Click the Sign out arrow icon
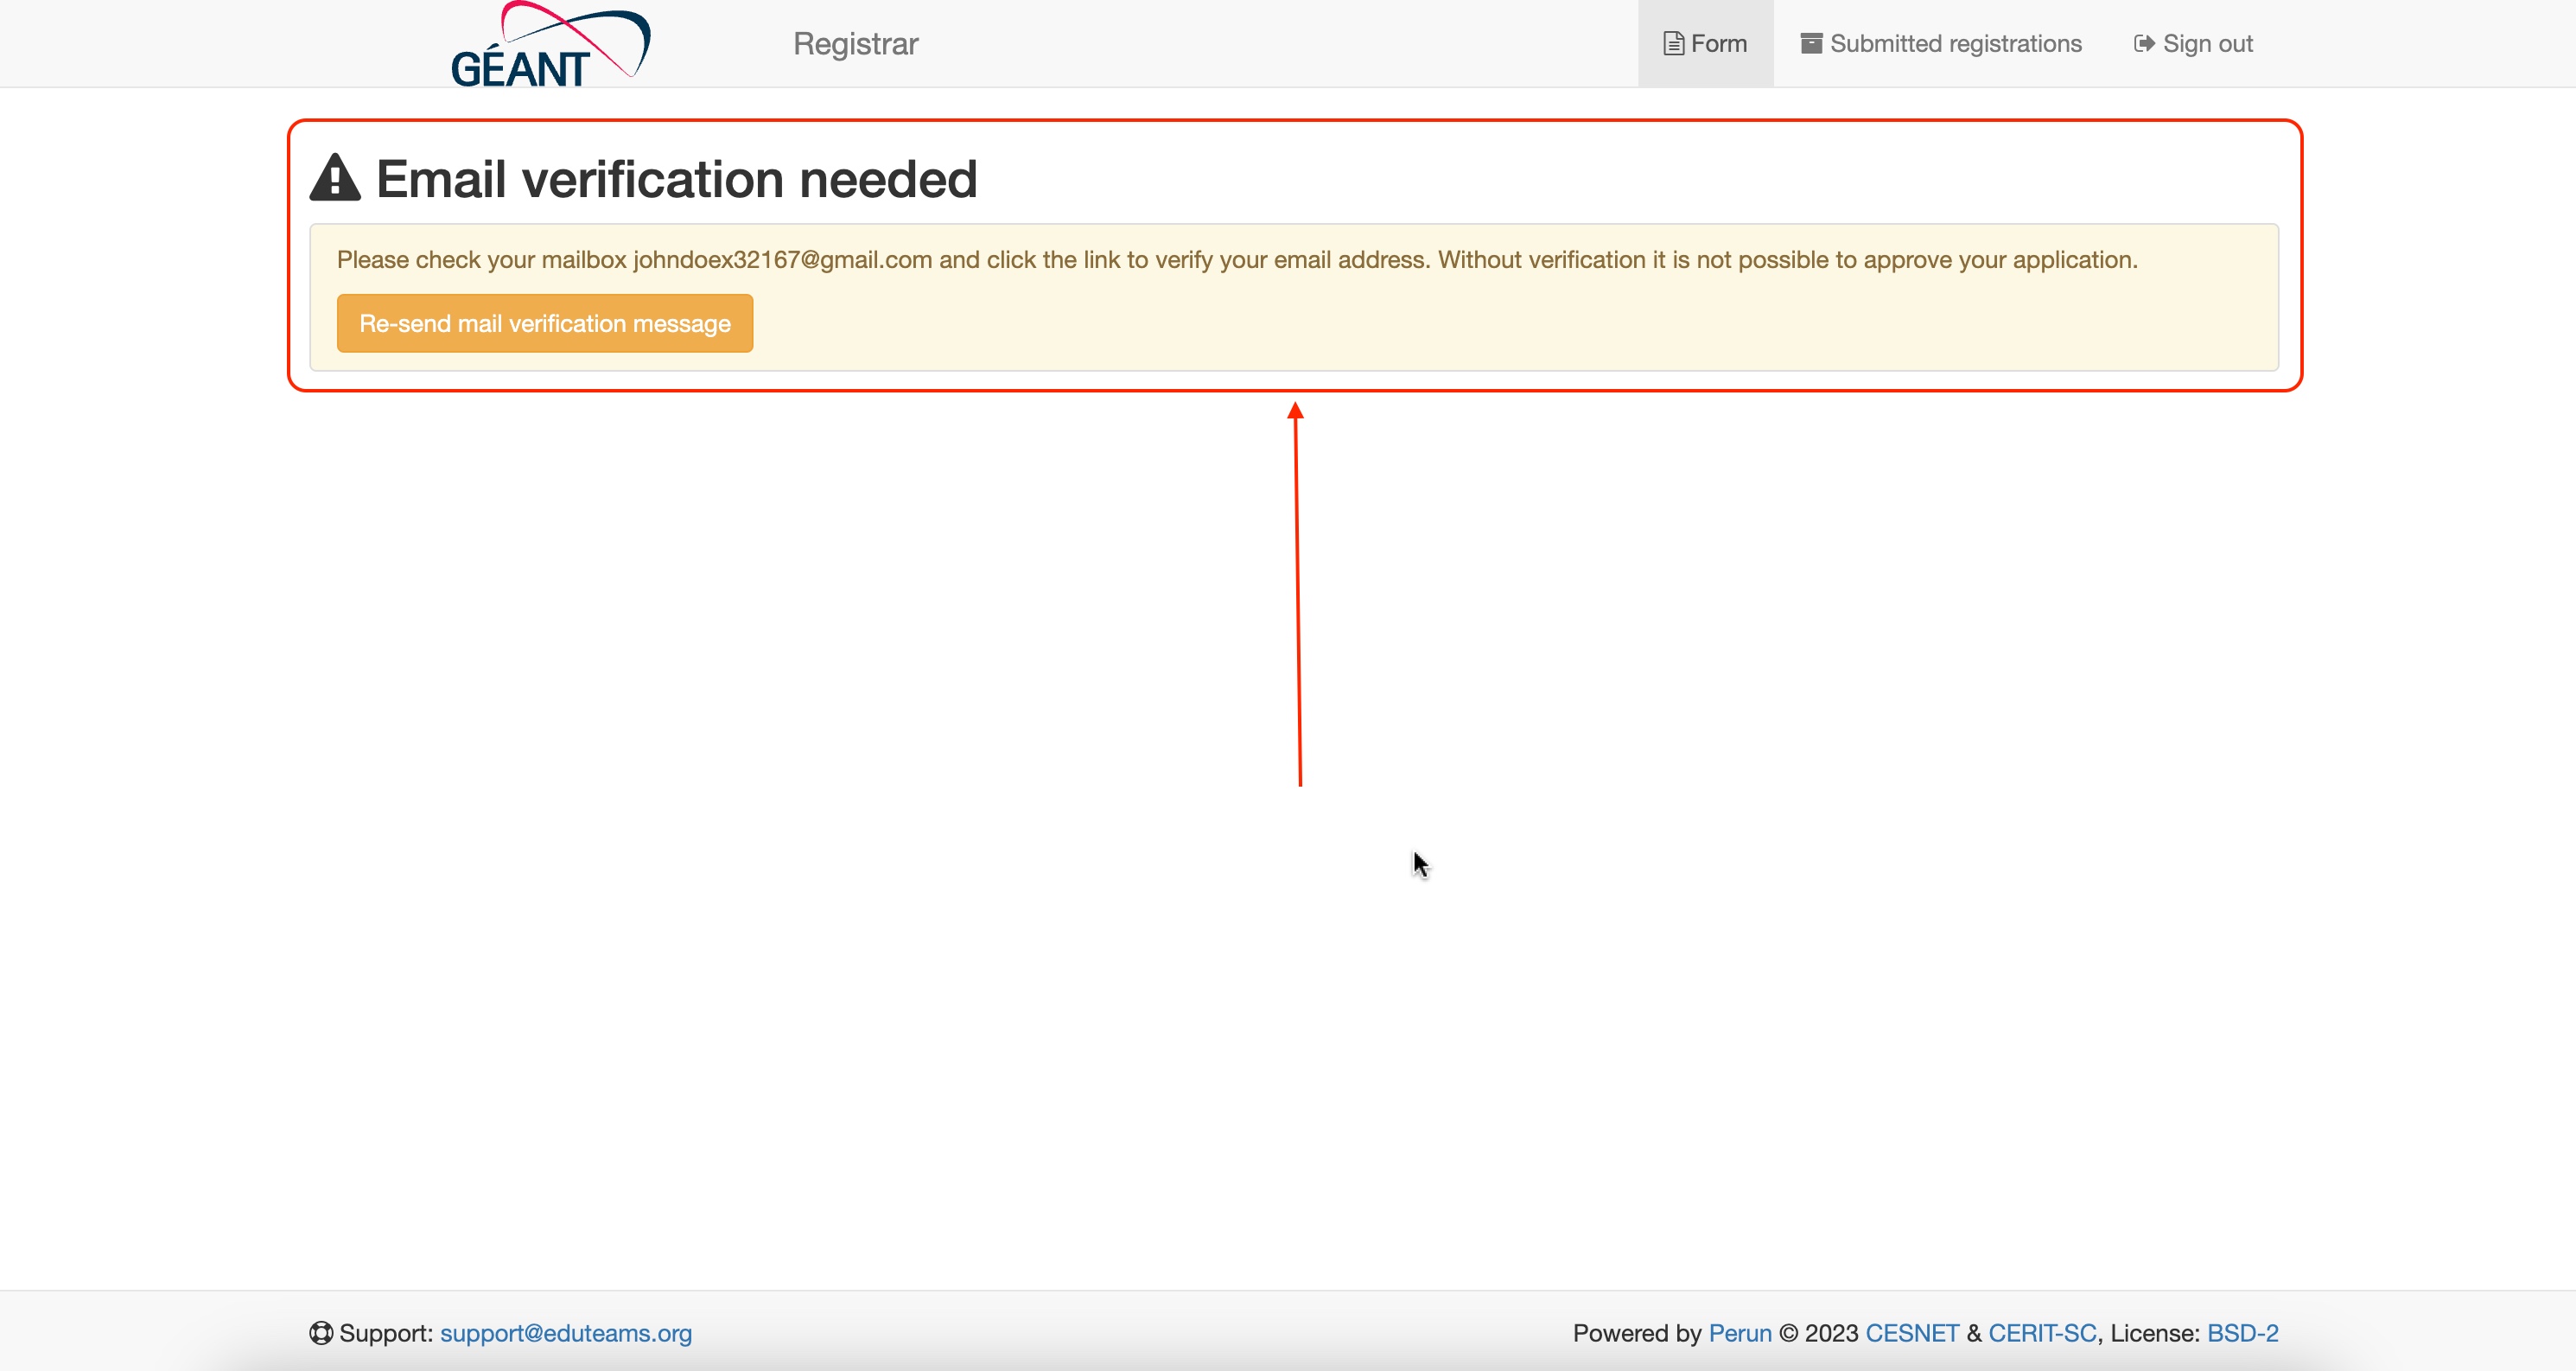This screenshot has width=2576, height=1371. click(2144, 44)
